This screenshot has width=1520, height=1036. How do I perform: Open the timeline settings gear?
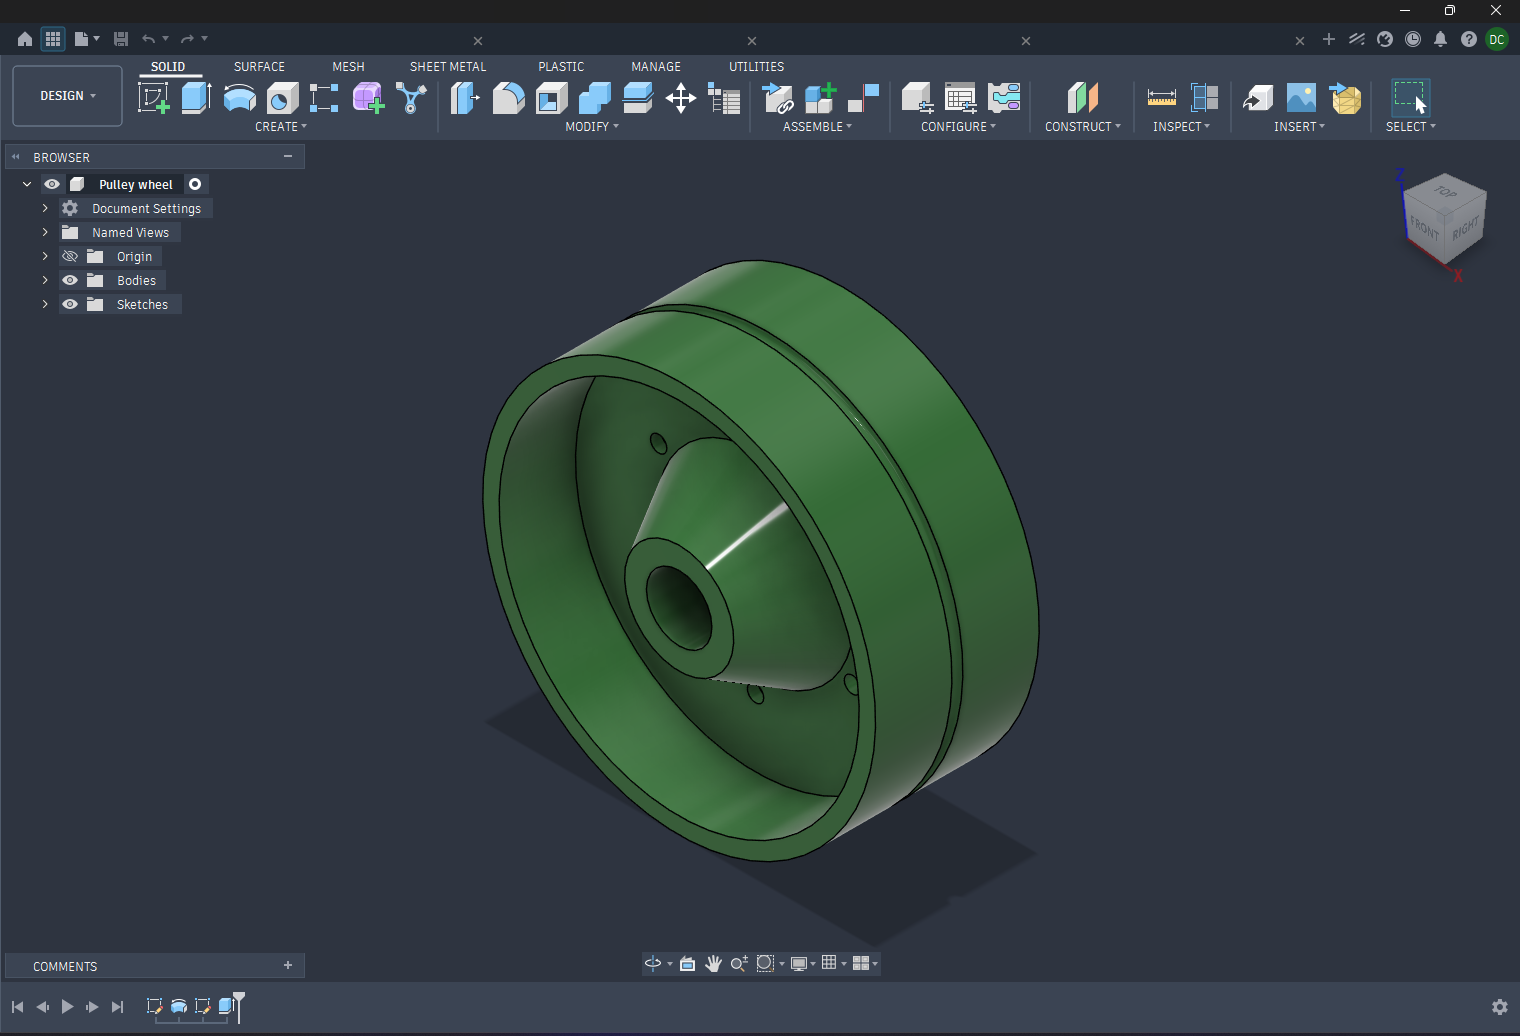(1499, 1007)
